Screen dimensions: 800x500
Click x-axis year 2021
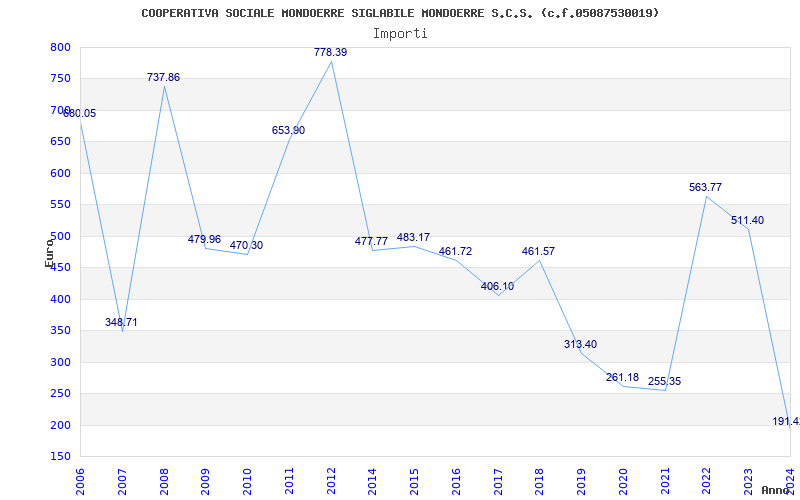[665, 481]
